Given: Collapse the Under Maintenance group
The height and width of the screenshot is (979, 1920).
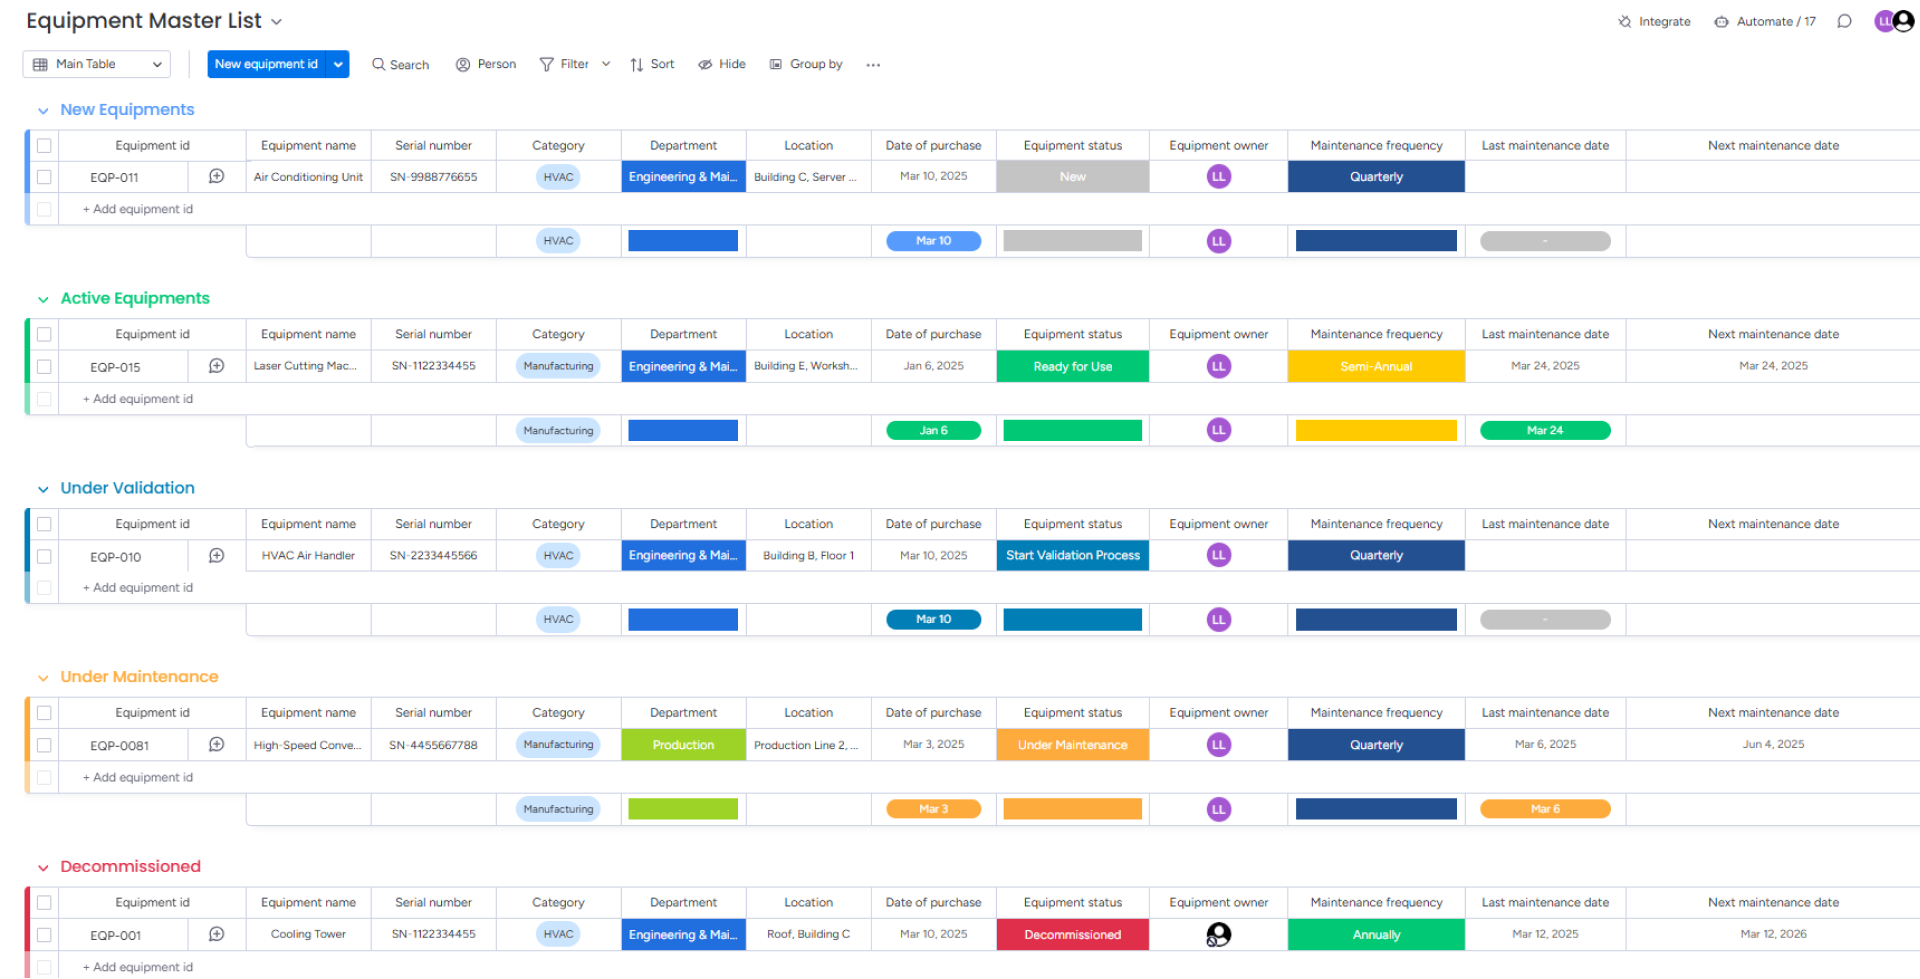Looking at the screenshot, I should pyautogui.click(x=43, y=677).
